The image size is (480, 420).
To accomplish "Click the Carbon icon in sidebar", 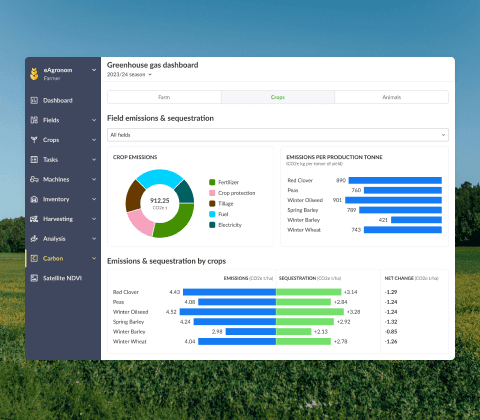I will pos(34,258).
